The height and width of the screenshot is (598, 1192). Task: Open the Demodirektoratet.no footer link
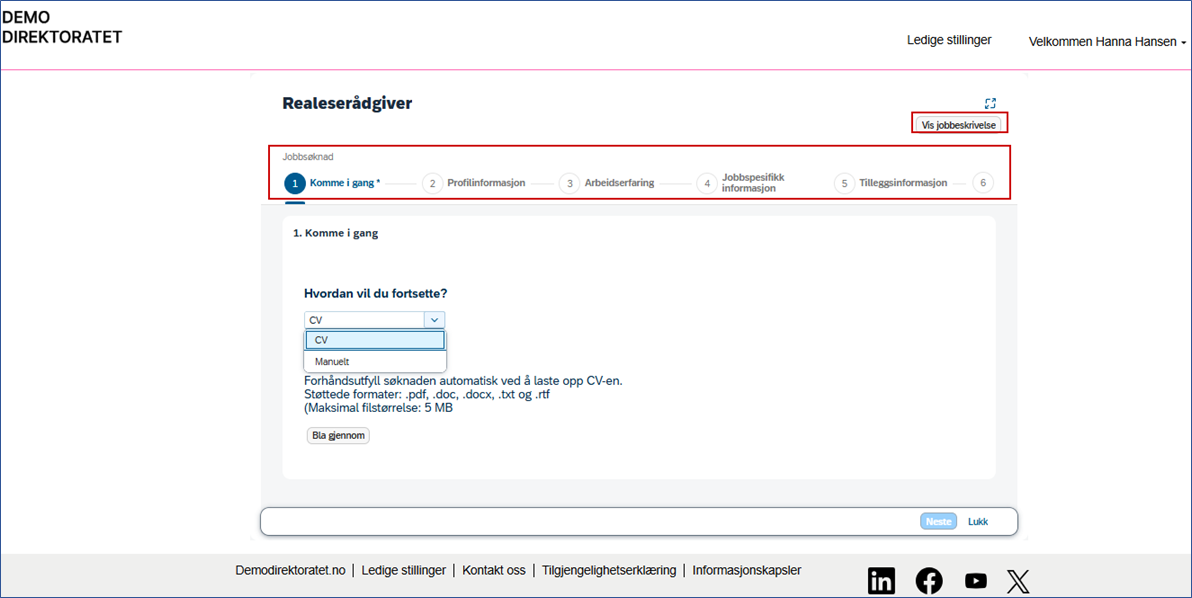point(290,570)
